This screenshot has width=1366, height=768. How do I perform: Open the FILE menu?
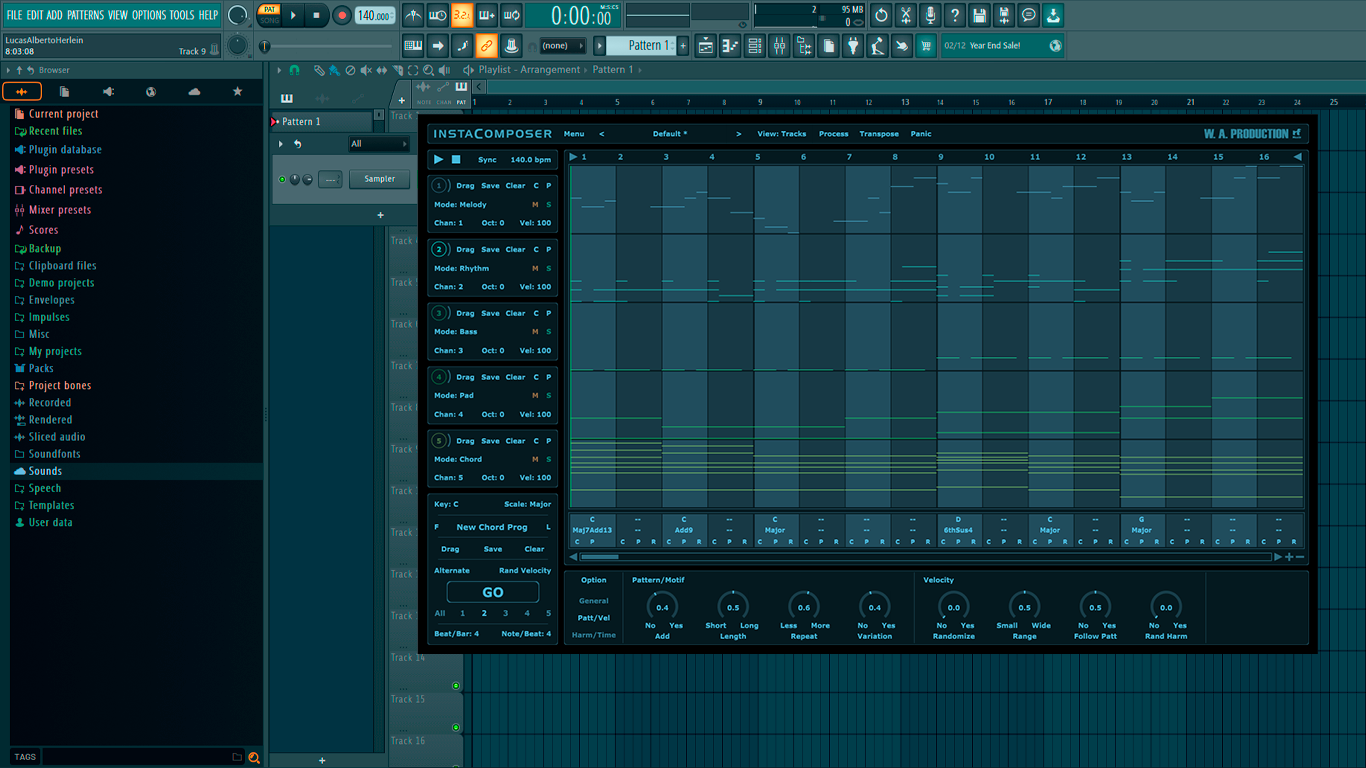15,15
